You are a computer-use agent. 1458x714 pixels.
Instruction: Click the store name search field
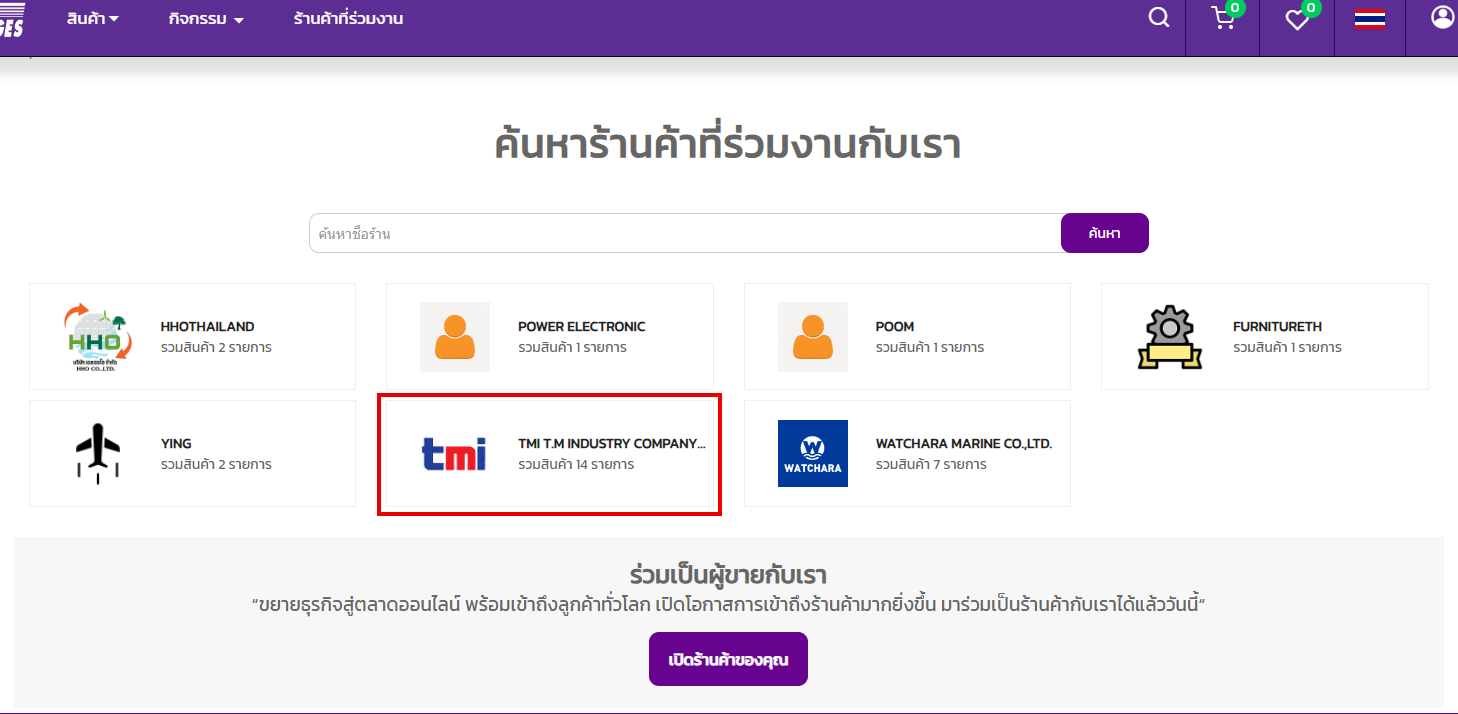(684, 234)
